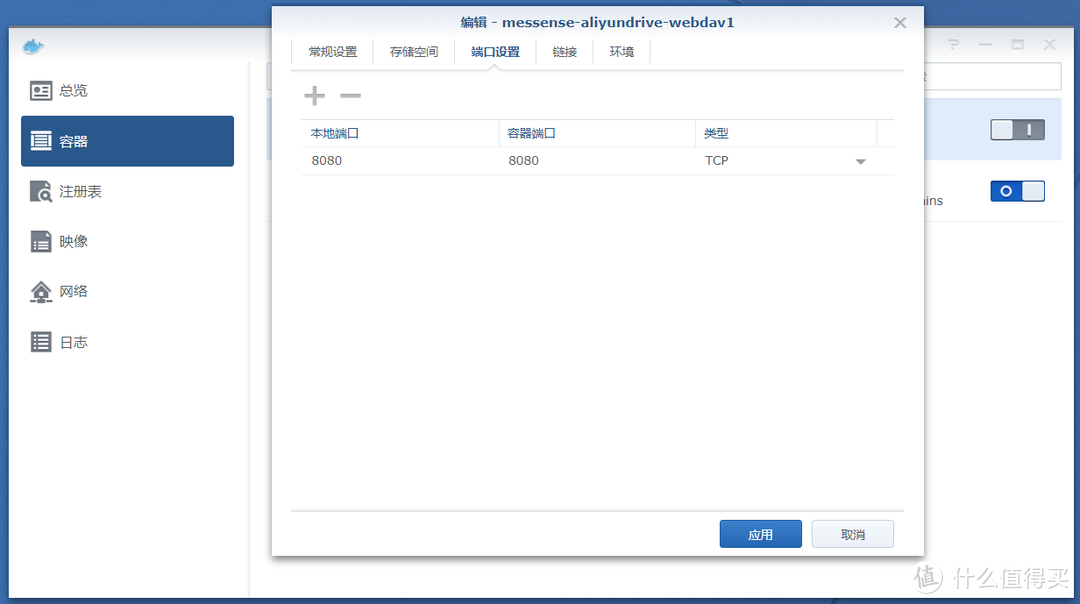Open Docker window help question mark

pyautogui.click(x=953, y=44)
